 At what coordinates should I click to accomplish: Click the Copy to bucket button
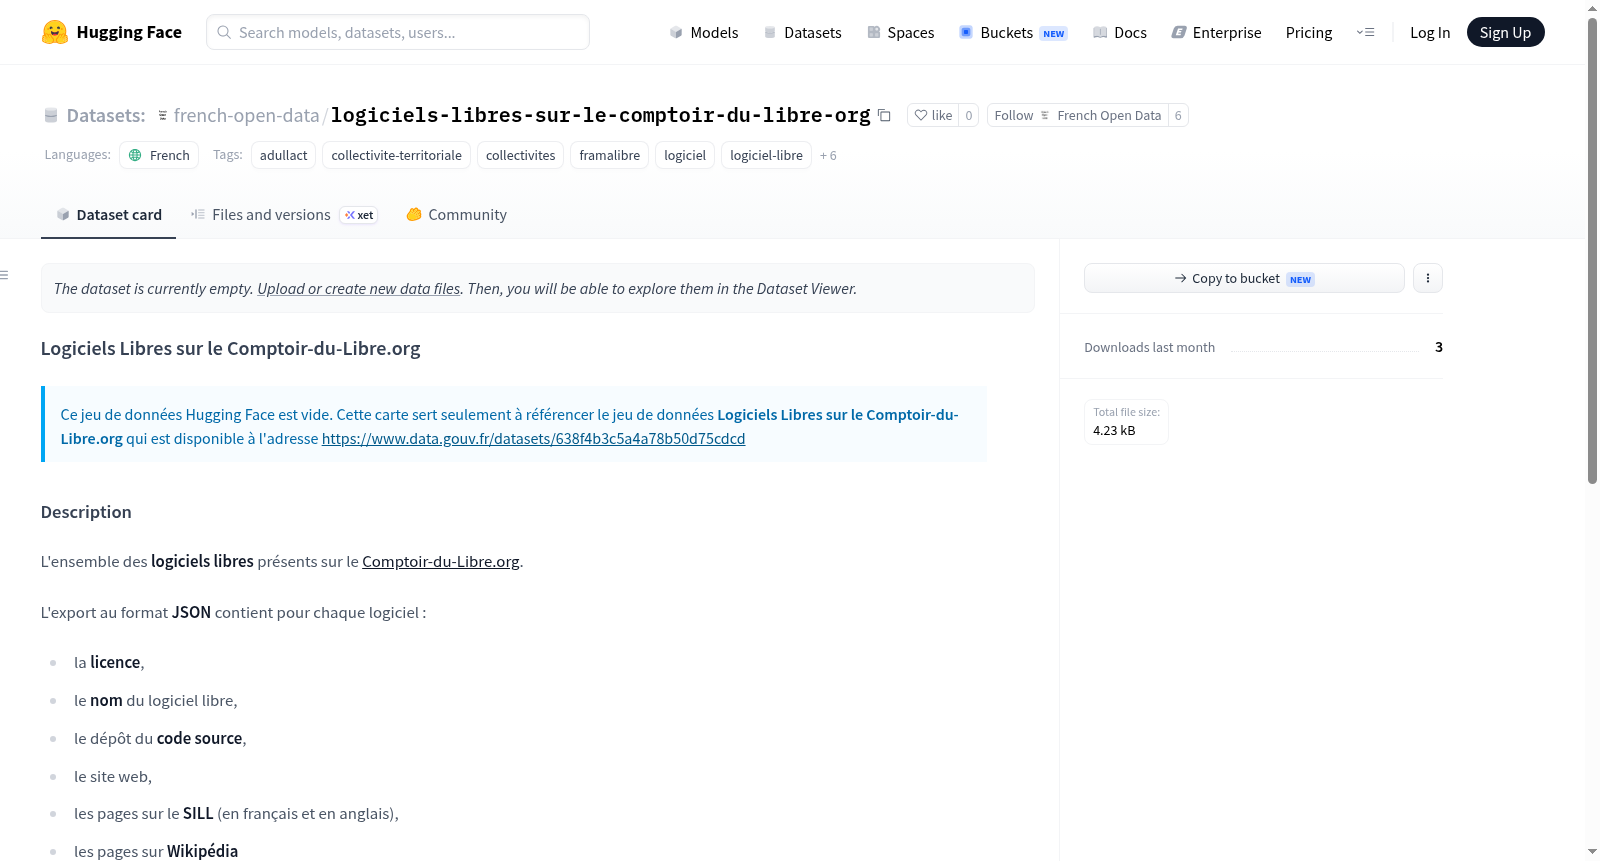[x=1244, y=278]
